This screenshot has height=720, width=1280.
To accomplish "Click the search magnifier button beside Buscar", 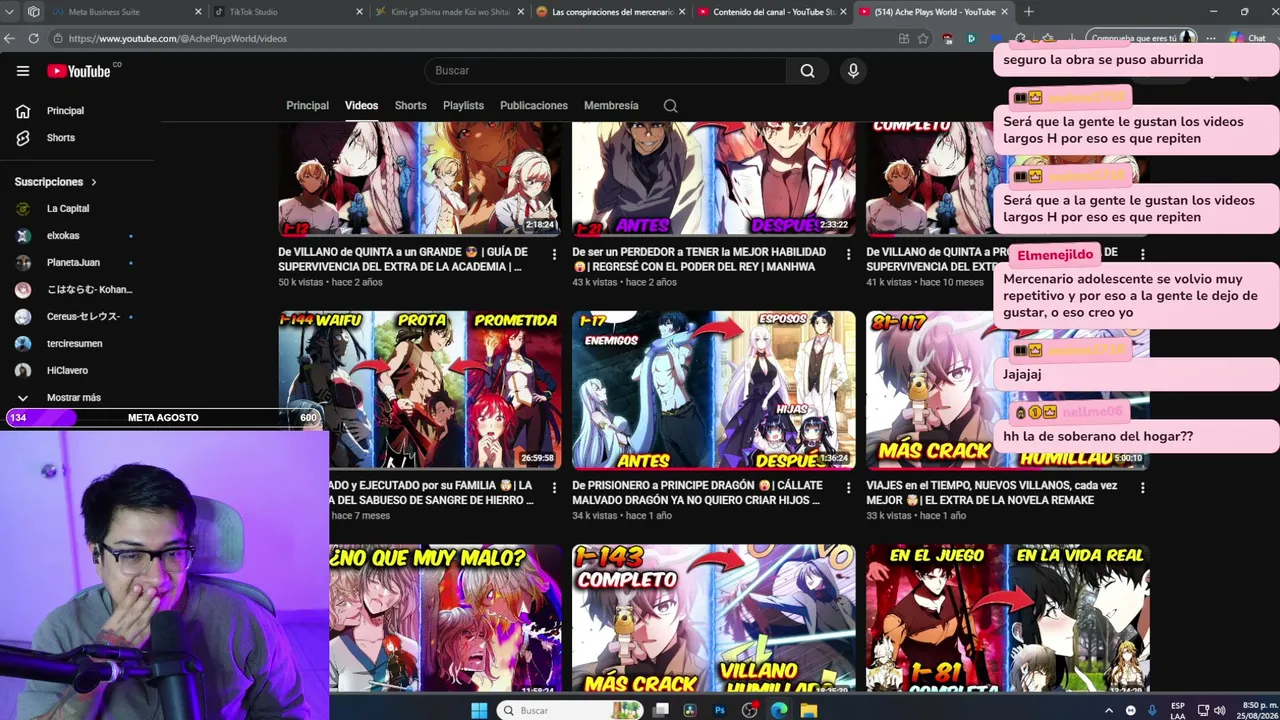I will coord(807,71).
